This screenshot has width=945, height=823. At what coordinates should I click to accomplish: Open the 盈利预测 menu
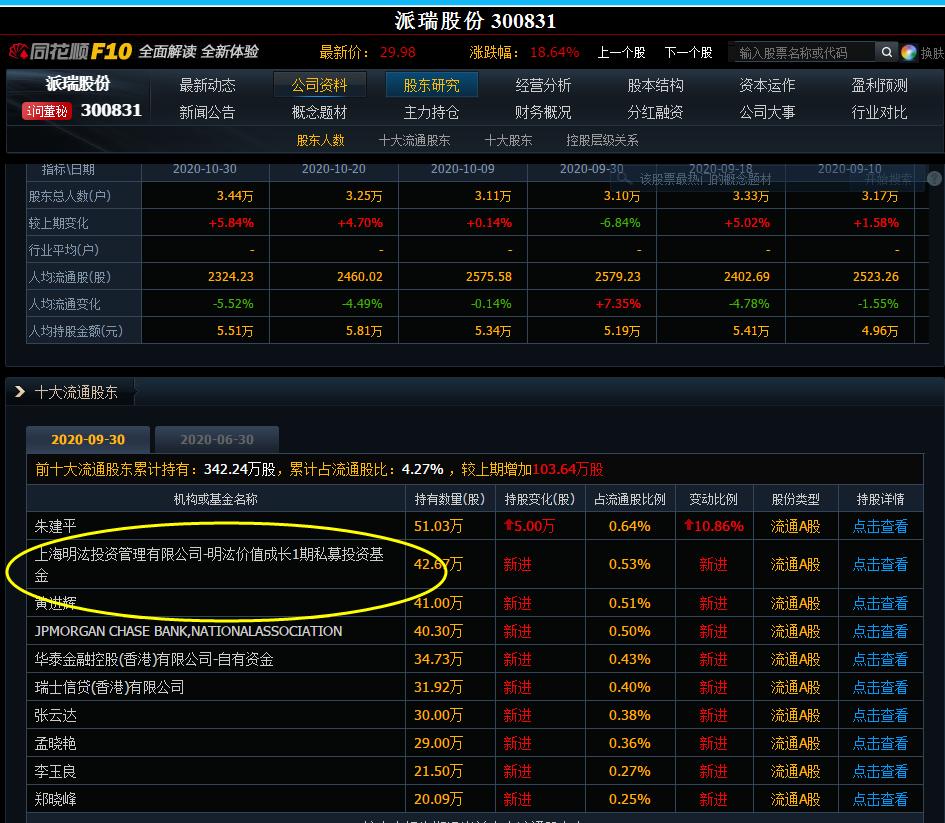[879, 85]
